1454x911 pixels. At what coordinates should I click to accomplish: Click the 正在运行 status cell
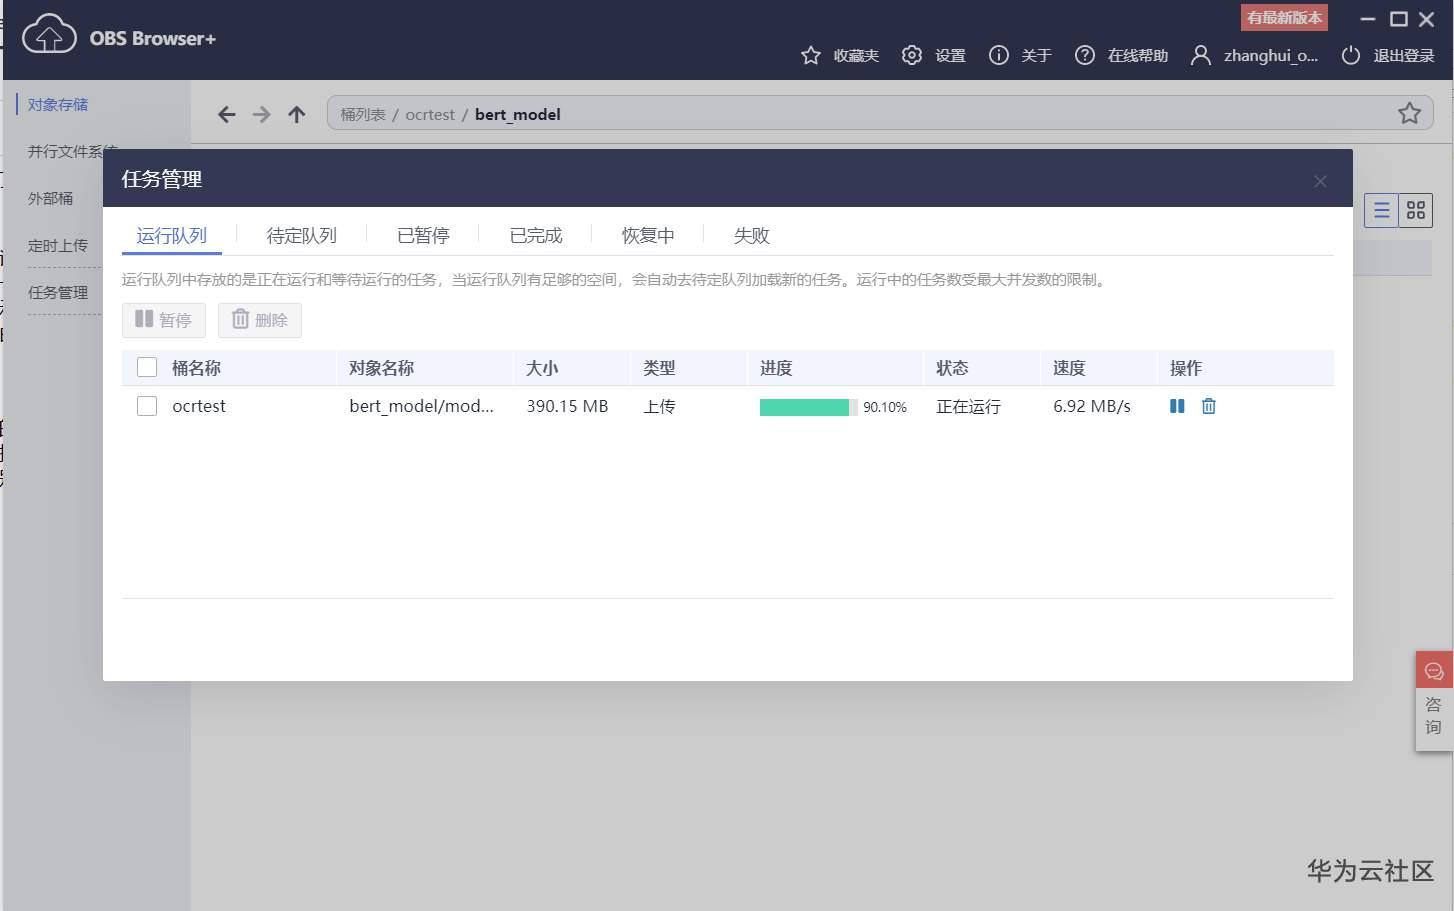pos(968,407)
